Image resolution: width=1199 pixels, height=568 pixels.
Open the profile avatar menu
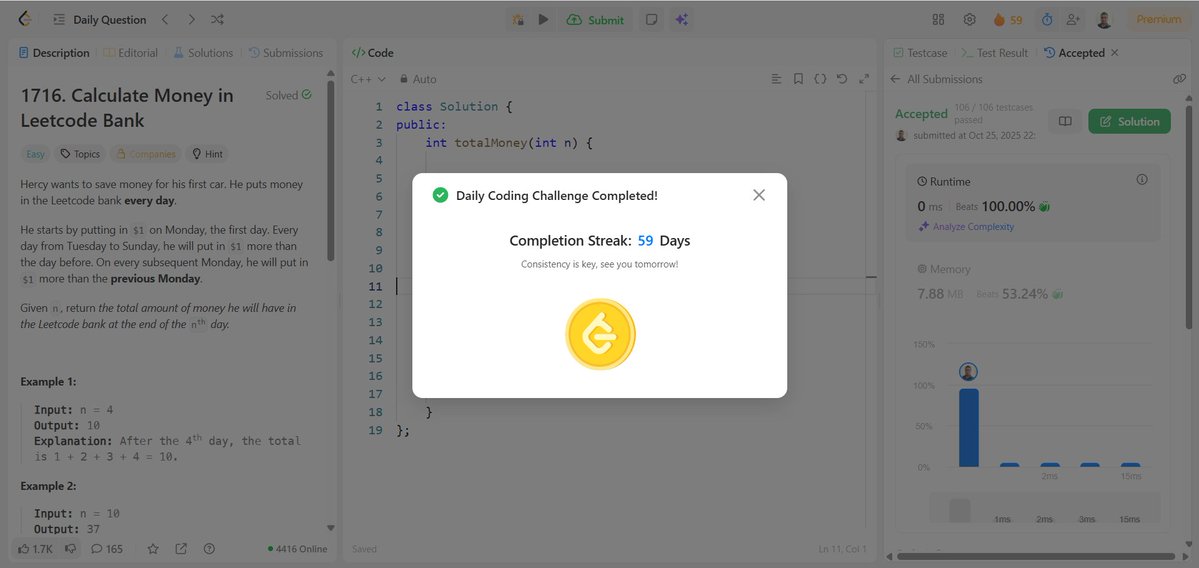[x=1104, y=20]
